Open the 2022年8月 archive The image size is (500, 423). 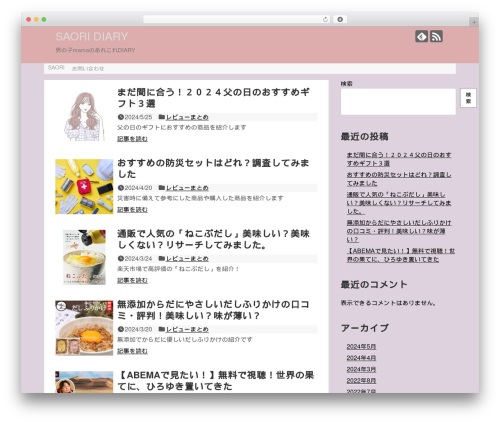361,381
